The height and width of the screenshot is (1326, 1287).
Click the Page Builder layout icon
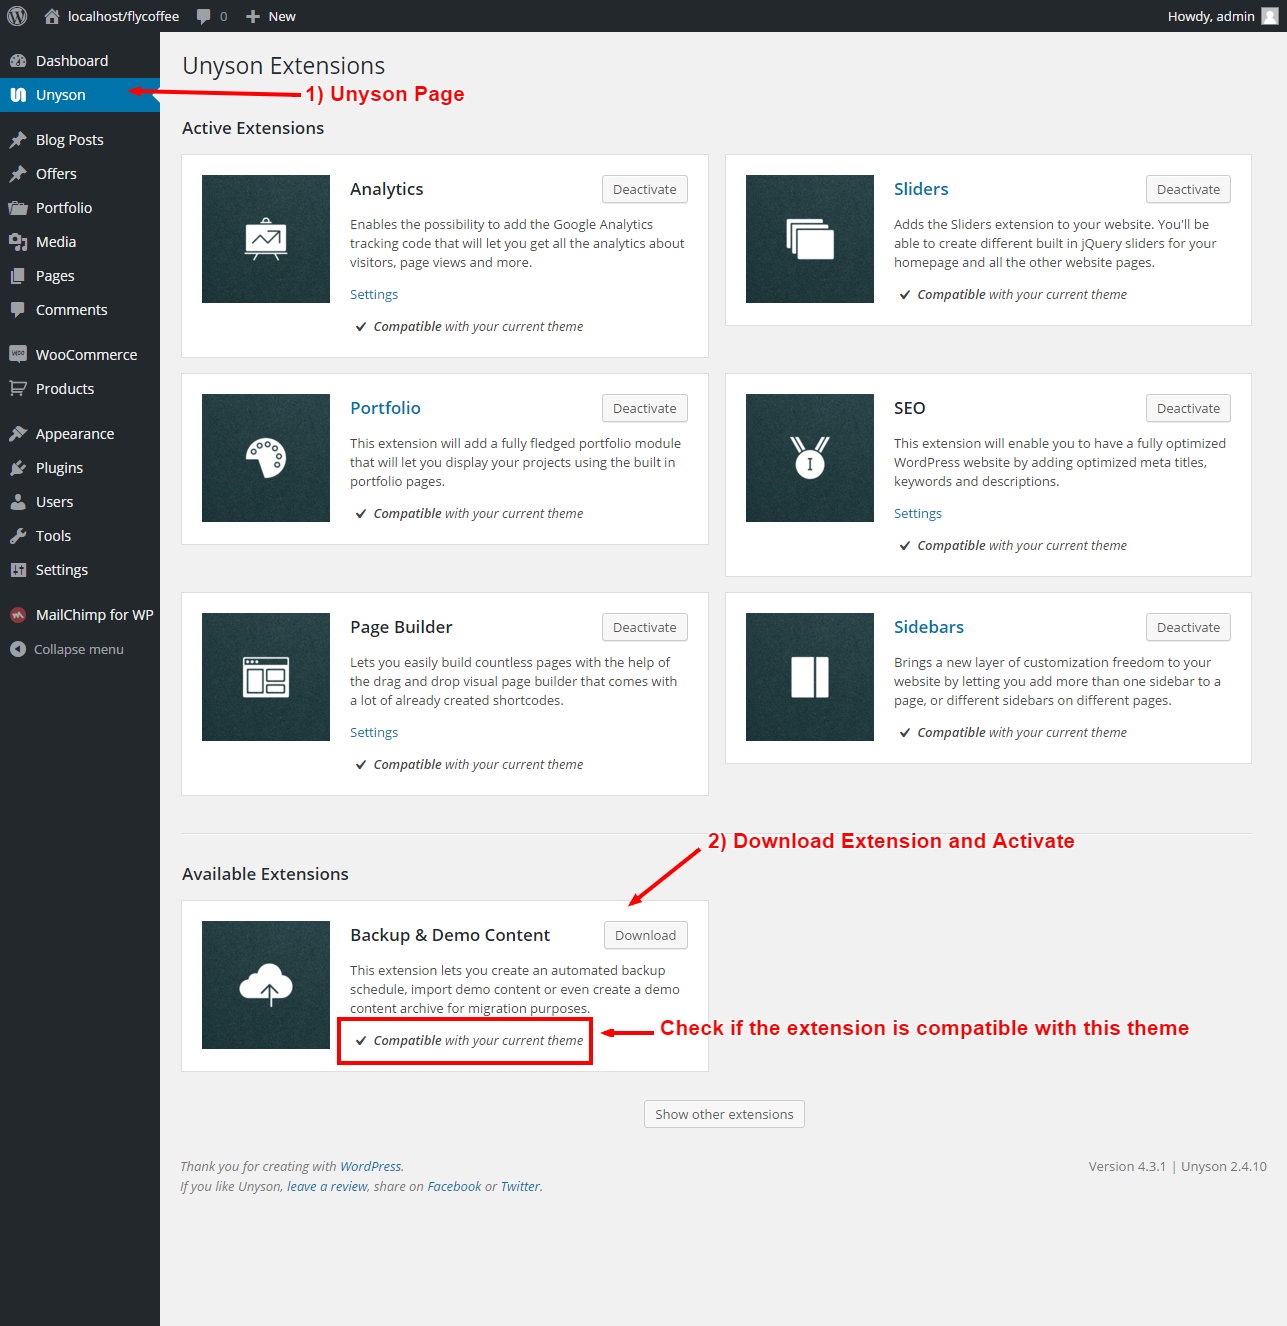266,677
